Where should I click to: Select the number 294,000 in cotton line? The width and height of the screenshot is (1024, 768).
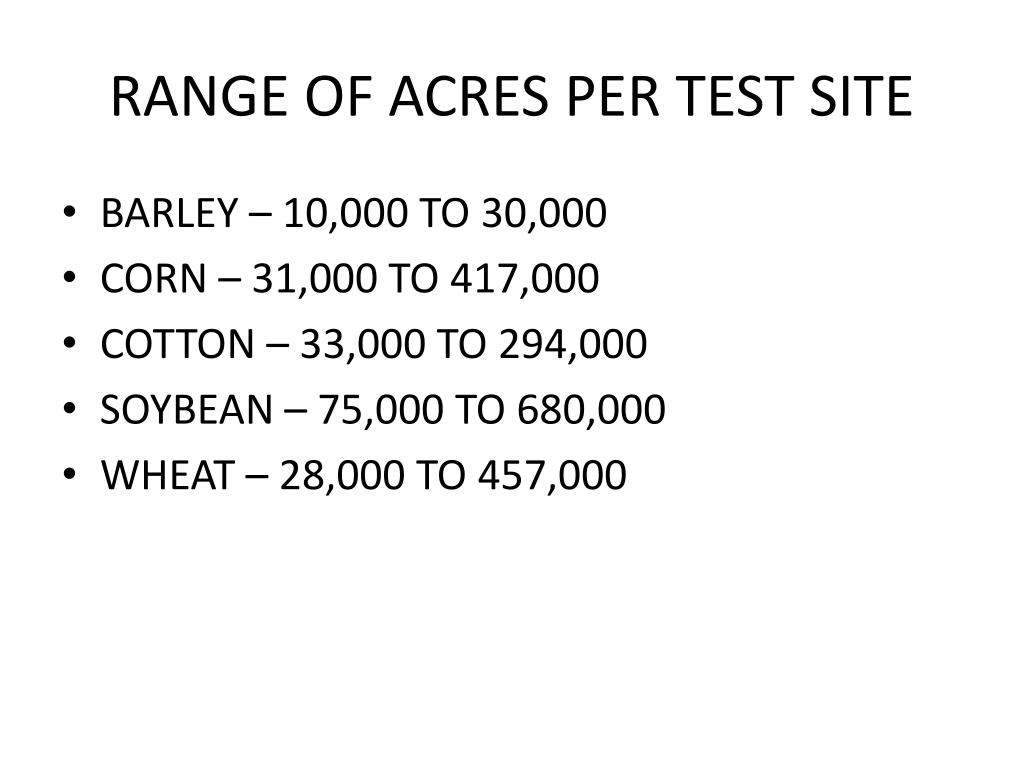tap(573, 345)
